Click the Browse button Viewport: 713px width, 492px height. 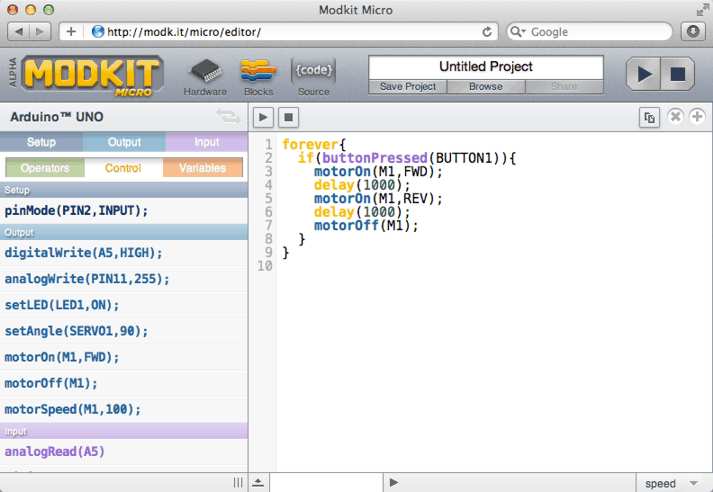click(486, 86)
